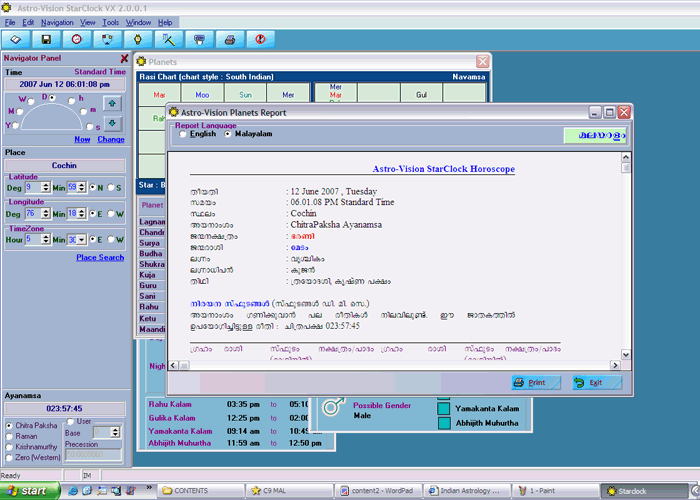Select the M (month) time radio button
700x500 pixels.
click(19, 112)
